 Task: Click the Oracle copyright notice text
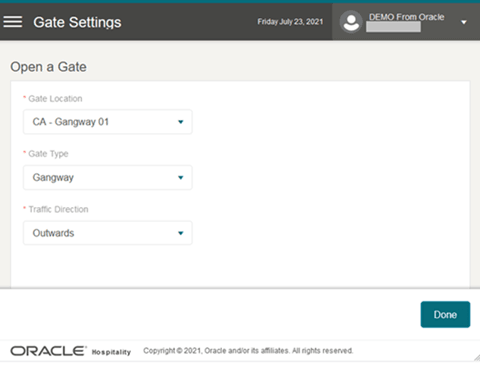248,351
